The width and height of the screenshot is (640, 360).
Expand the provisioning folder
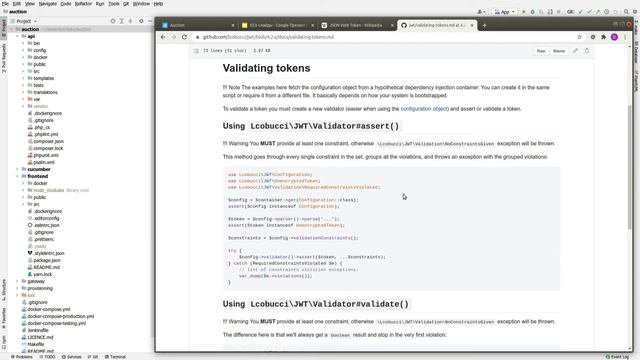coord(18,288)
